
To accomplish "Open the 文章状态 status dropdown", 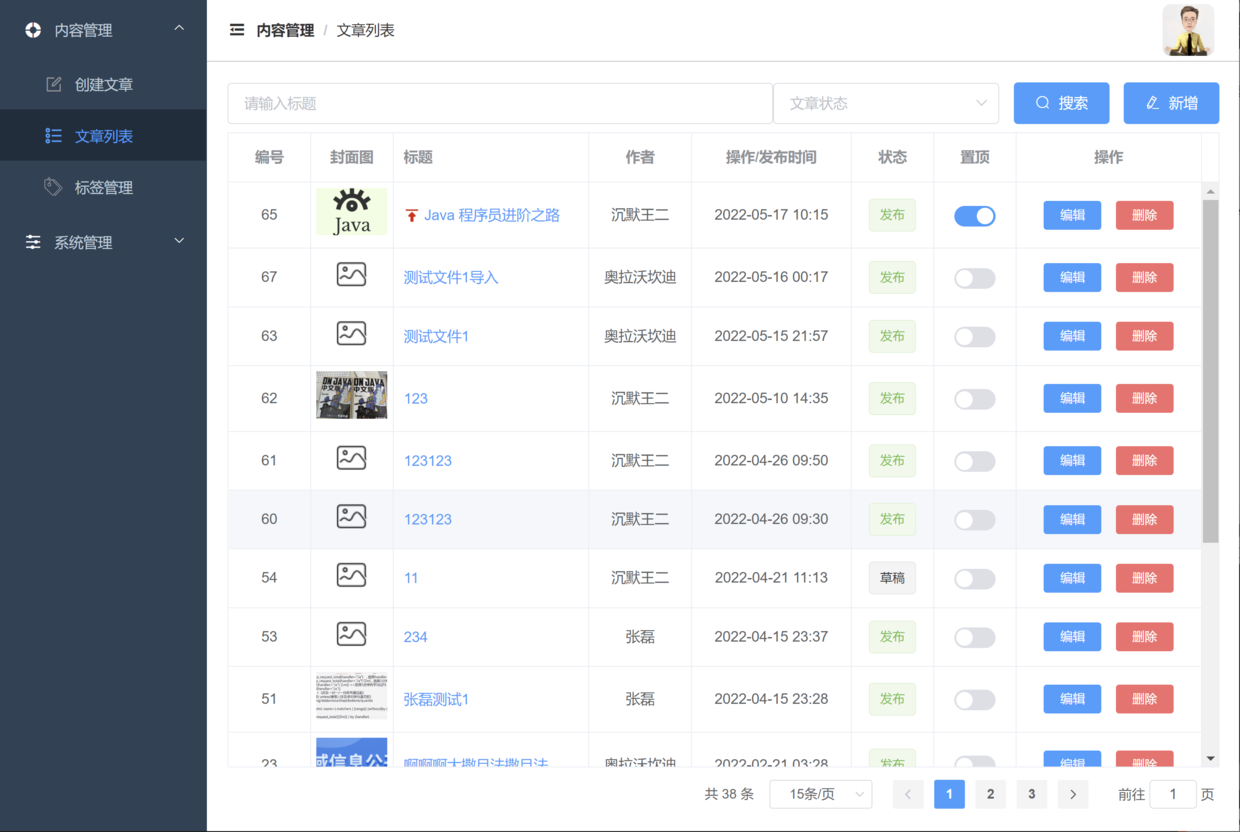I will click(886, 103).
